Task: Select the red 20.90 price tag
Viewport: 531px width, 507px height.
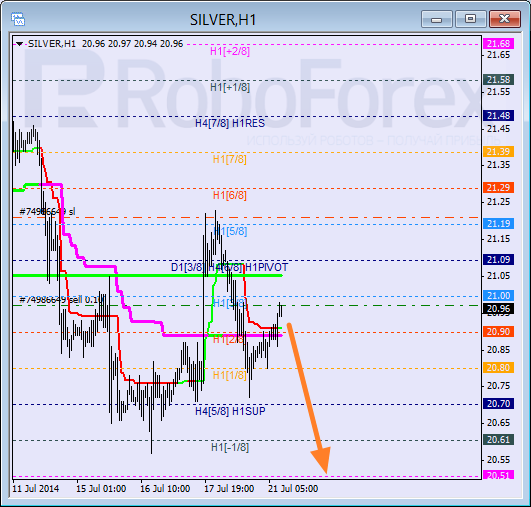Action: pyautogui.click(x=498, y=332)
